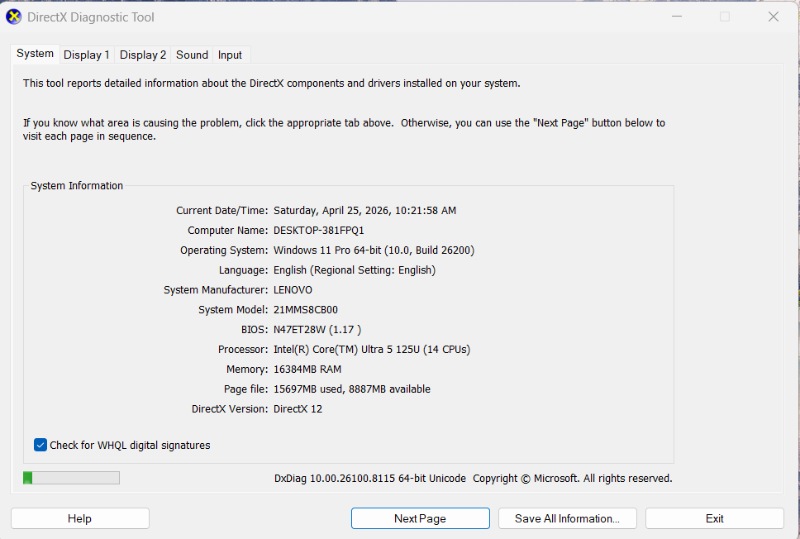The height and width of the screenshot is (539, 800).
Task: Click the Operating System value text
Action: click(x=373, y=250)
